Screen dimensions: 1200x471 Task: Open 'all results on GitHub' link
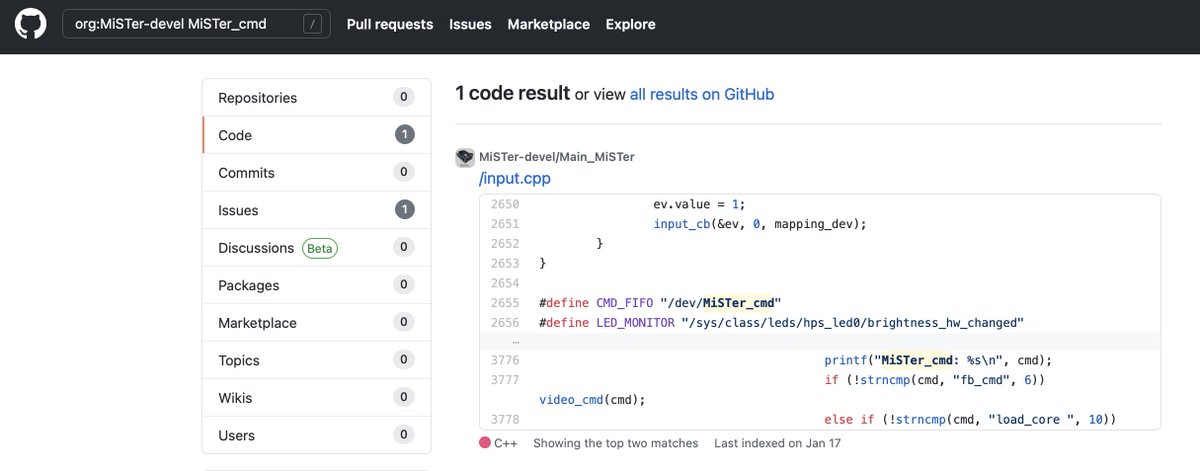[x=702, y=94]
